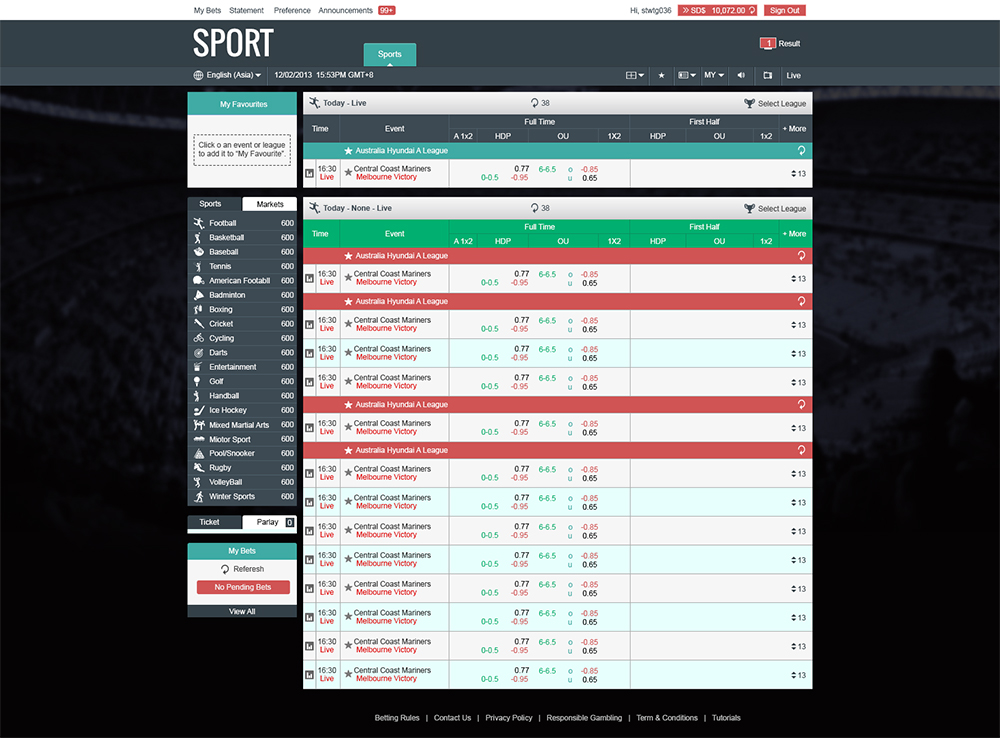Refresh the account balance amount

[x=752, y=10]
